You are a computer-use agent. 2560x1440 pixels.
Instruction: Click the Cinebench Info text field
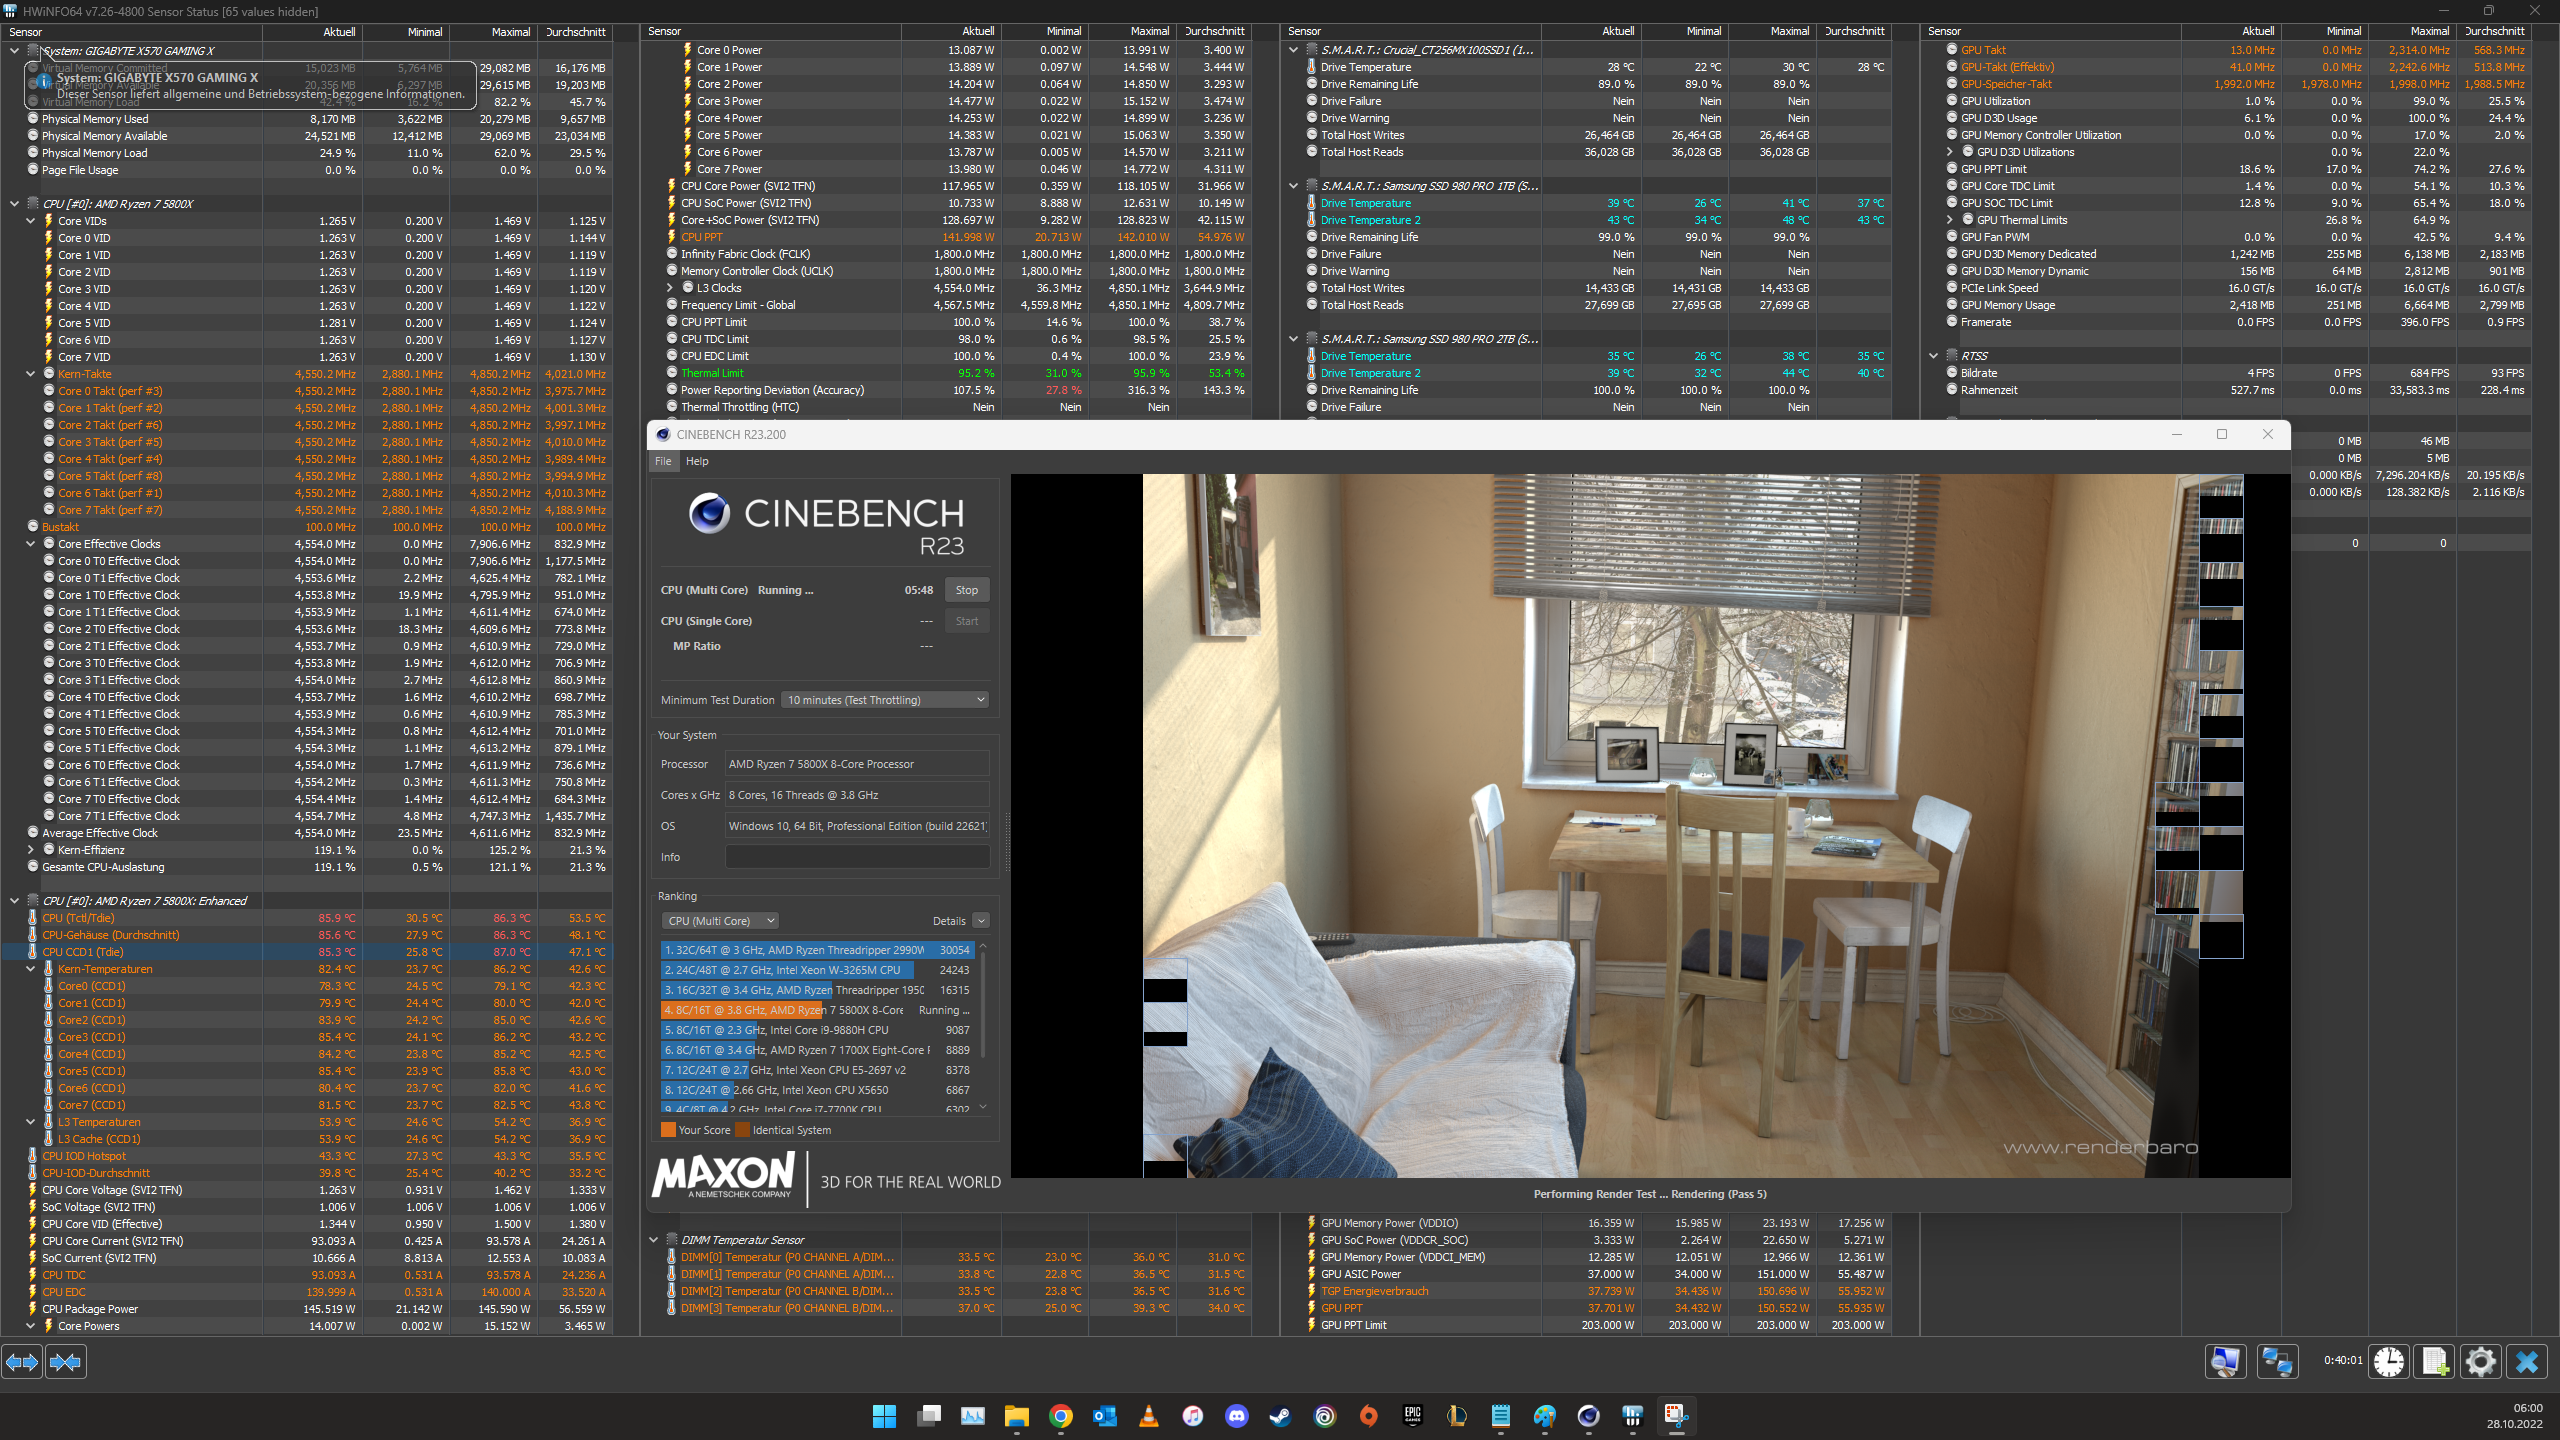[857, 857]
